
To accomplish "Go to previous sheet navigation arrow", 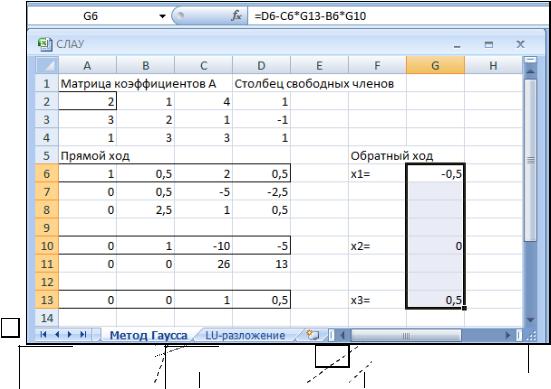I will pyautogui.click(x=57, y=335).
